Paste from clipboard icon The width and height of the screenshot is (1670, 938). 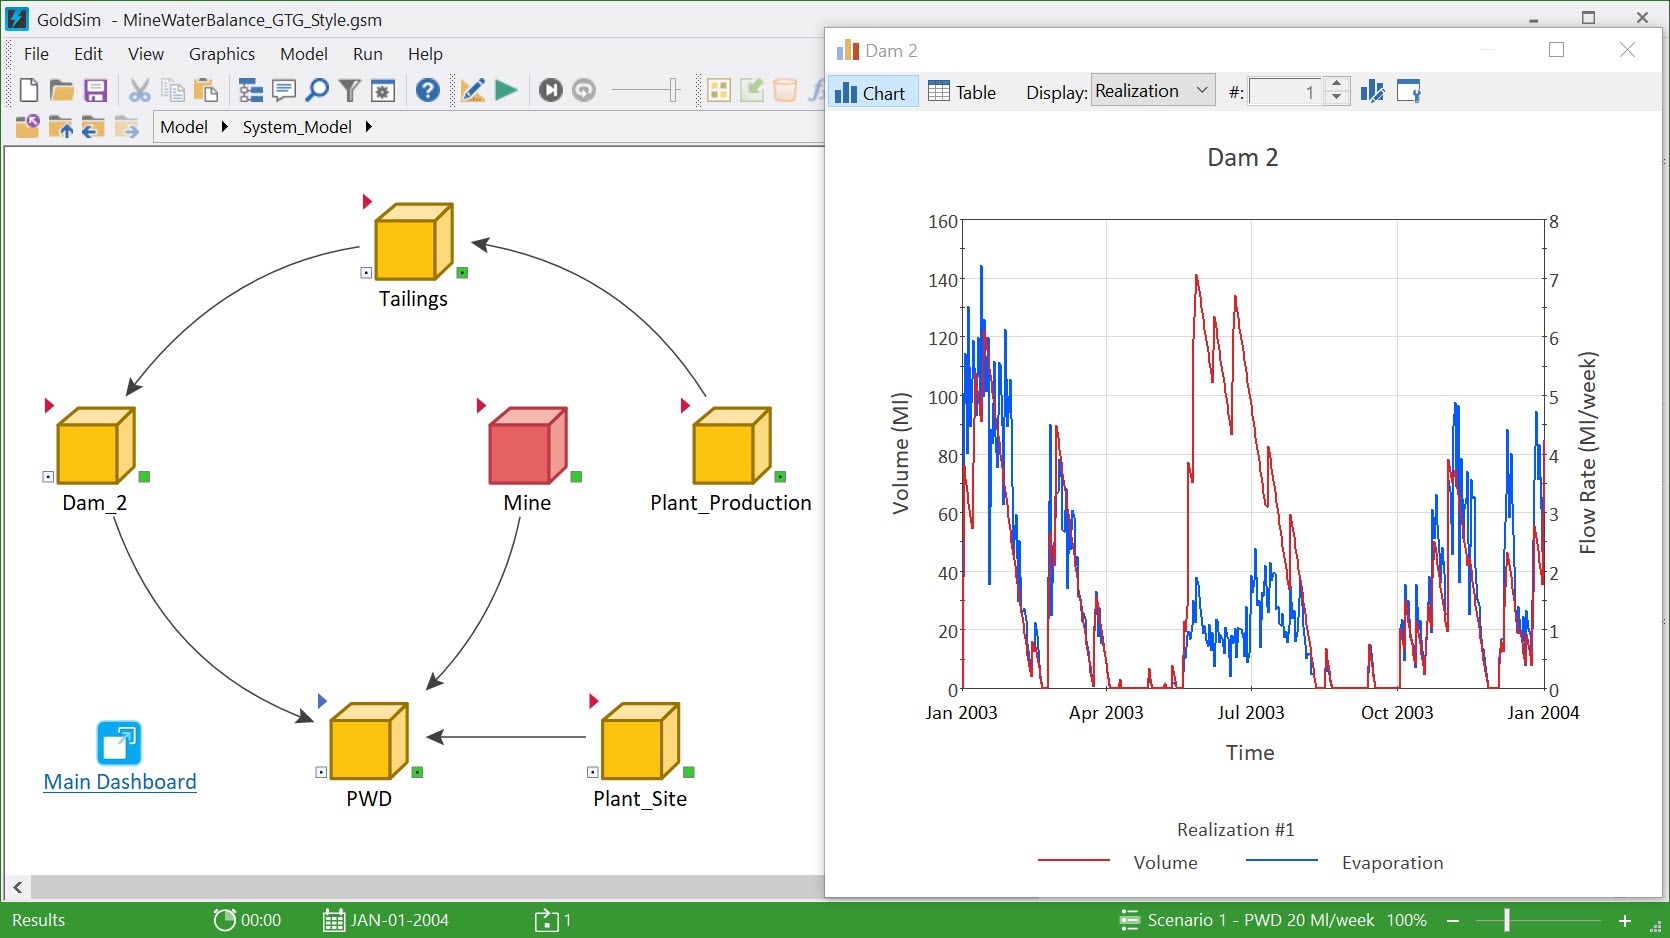click(206, 91)
